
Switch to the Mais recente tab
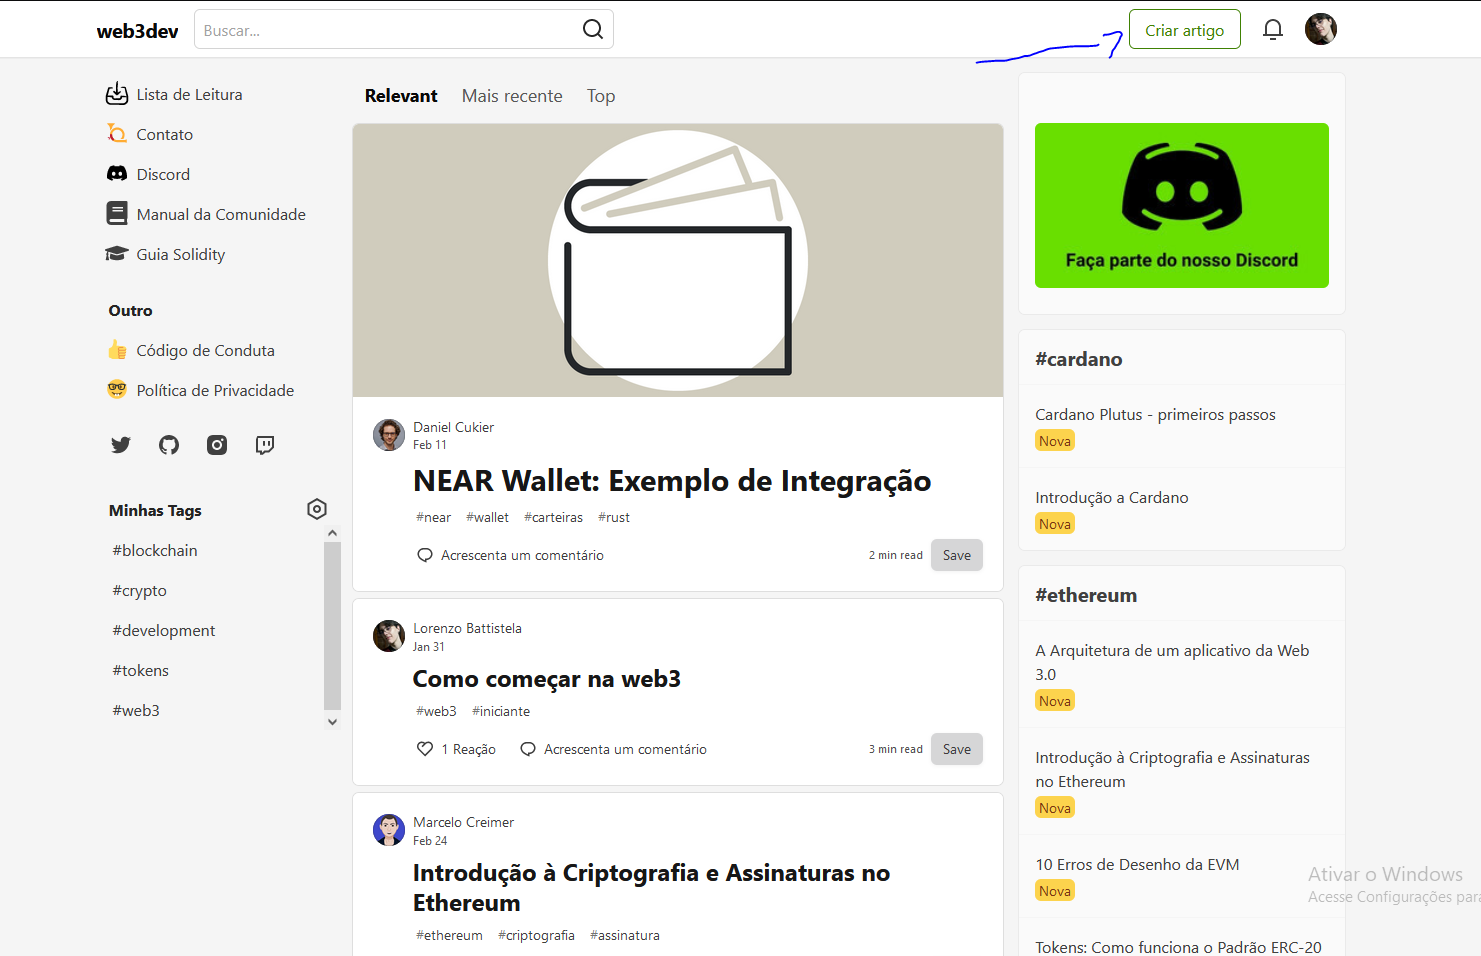511,95
